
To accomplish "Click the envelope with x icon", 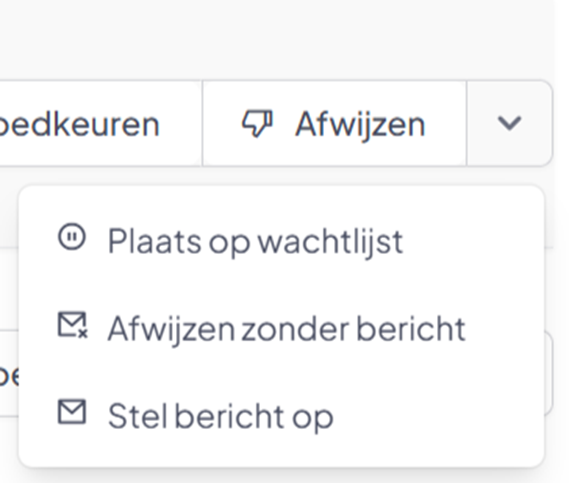I will 73,325.
